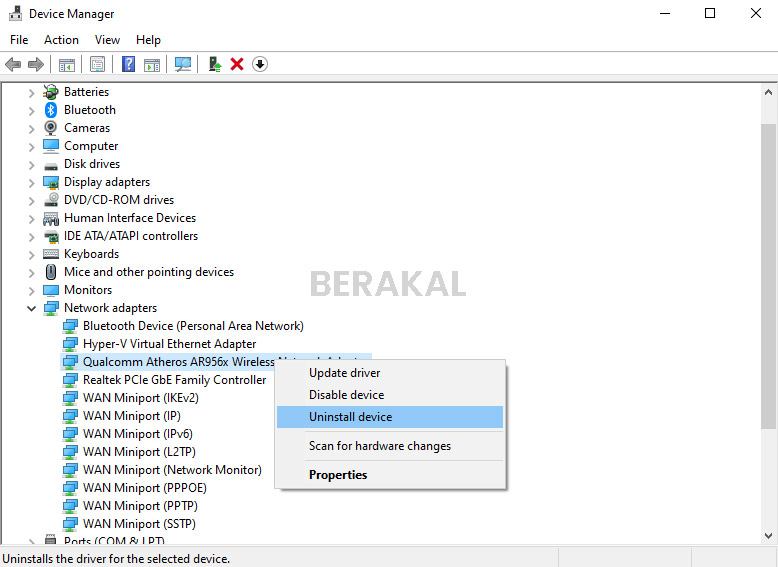Expand the Monitors node
Image resolution: width=778 pixels, height=567 pixels.
pos(31,291)
